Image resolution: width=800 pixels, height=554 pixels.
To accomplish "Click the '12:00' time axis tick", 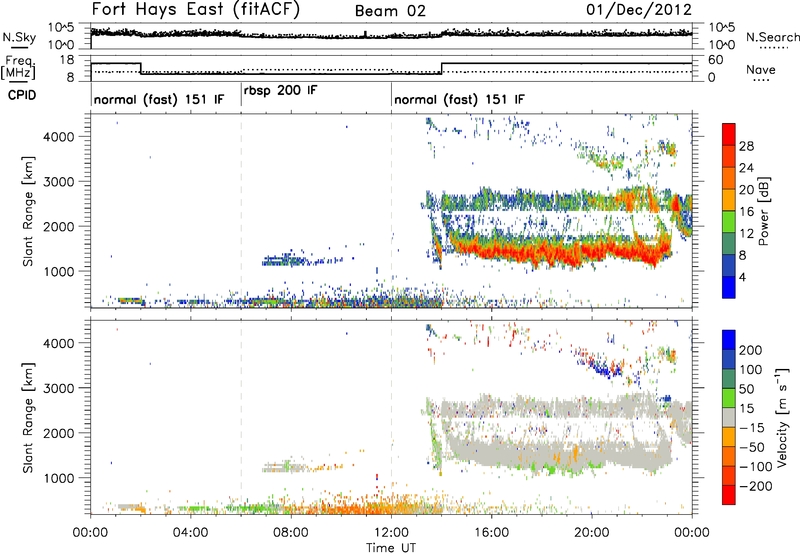I will click(391, 533).
